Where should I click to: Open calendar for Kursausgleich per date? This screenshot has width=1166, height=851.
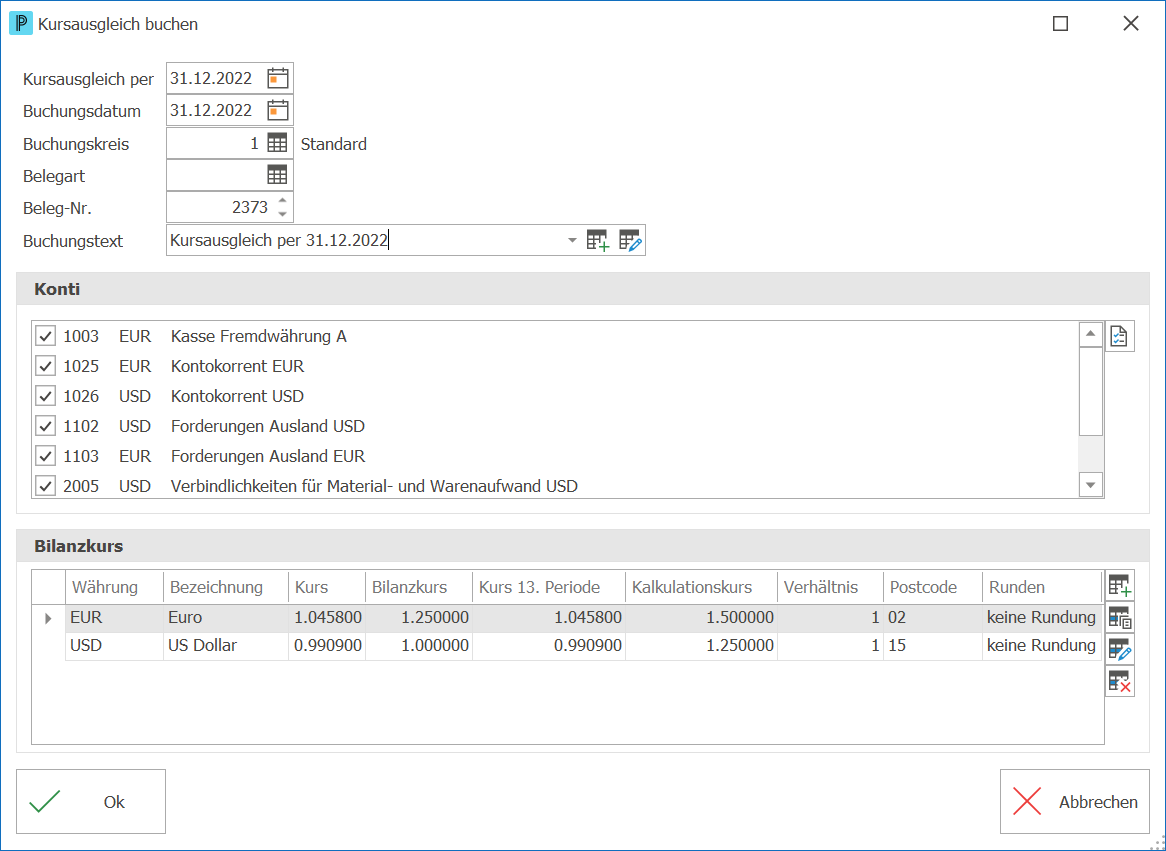277,78
